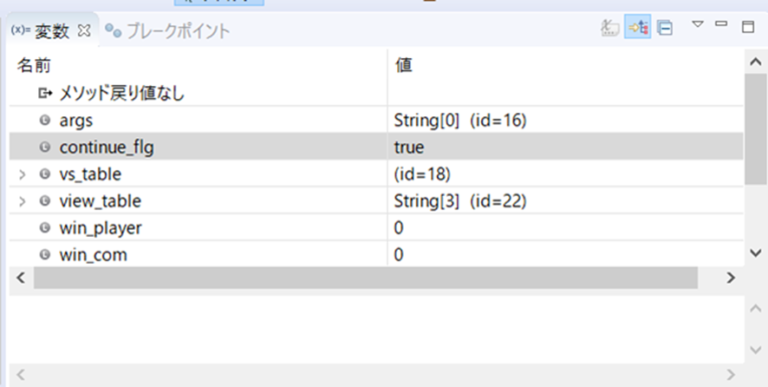Toggle Show Type Names toolbar icon
This screenshot has height=387, width=768.
coord(609,28)
